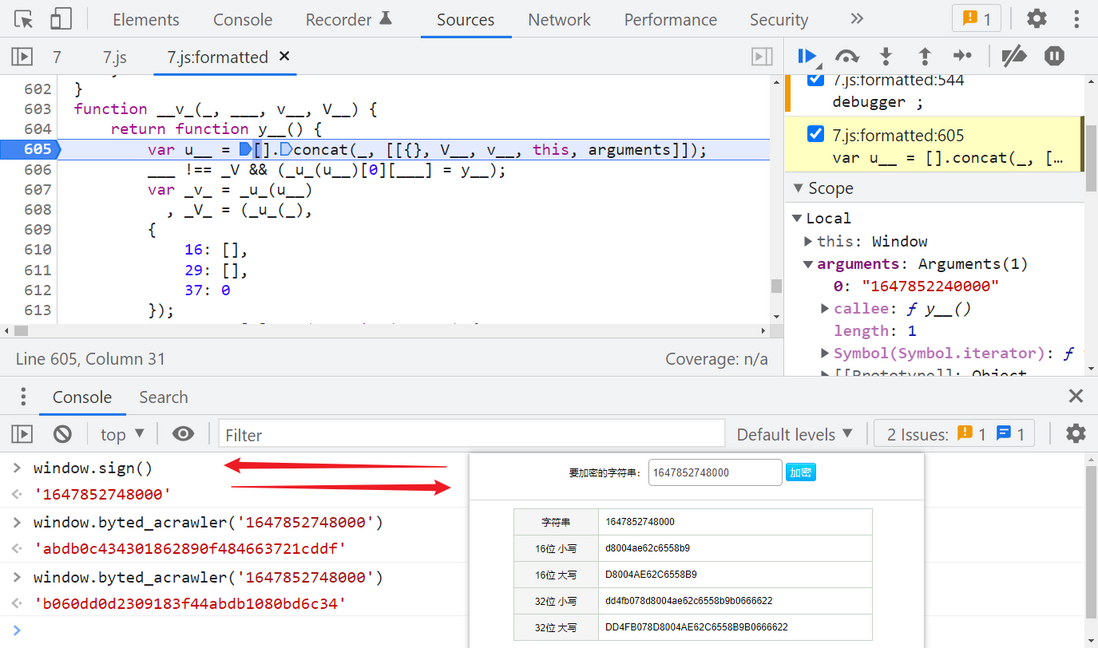
Task: Focus the string-to-encrypt input box
Action: [x=714, y=472]
